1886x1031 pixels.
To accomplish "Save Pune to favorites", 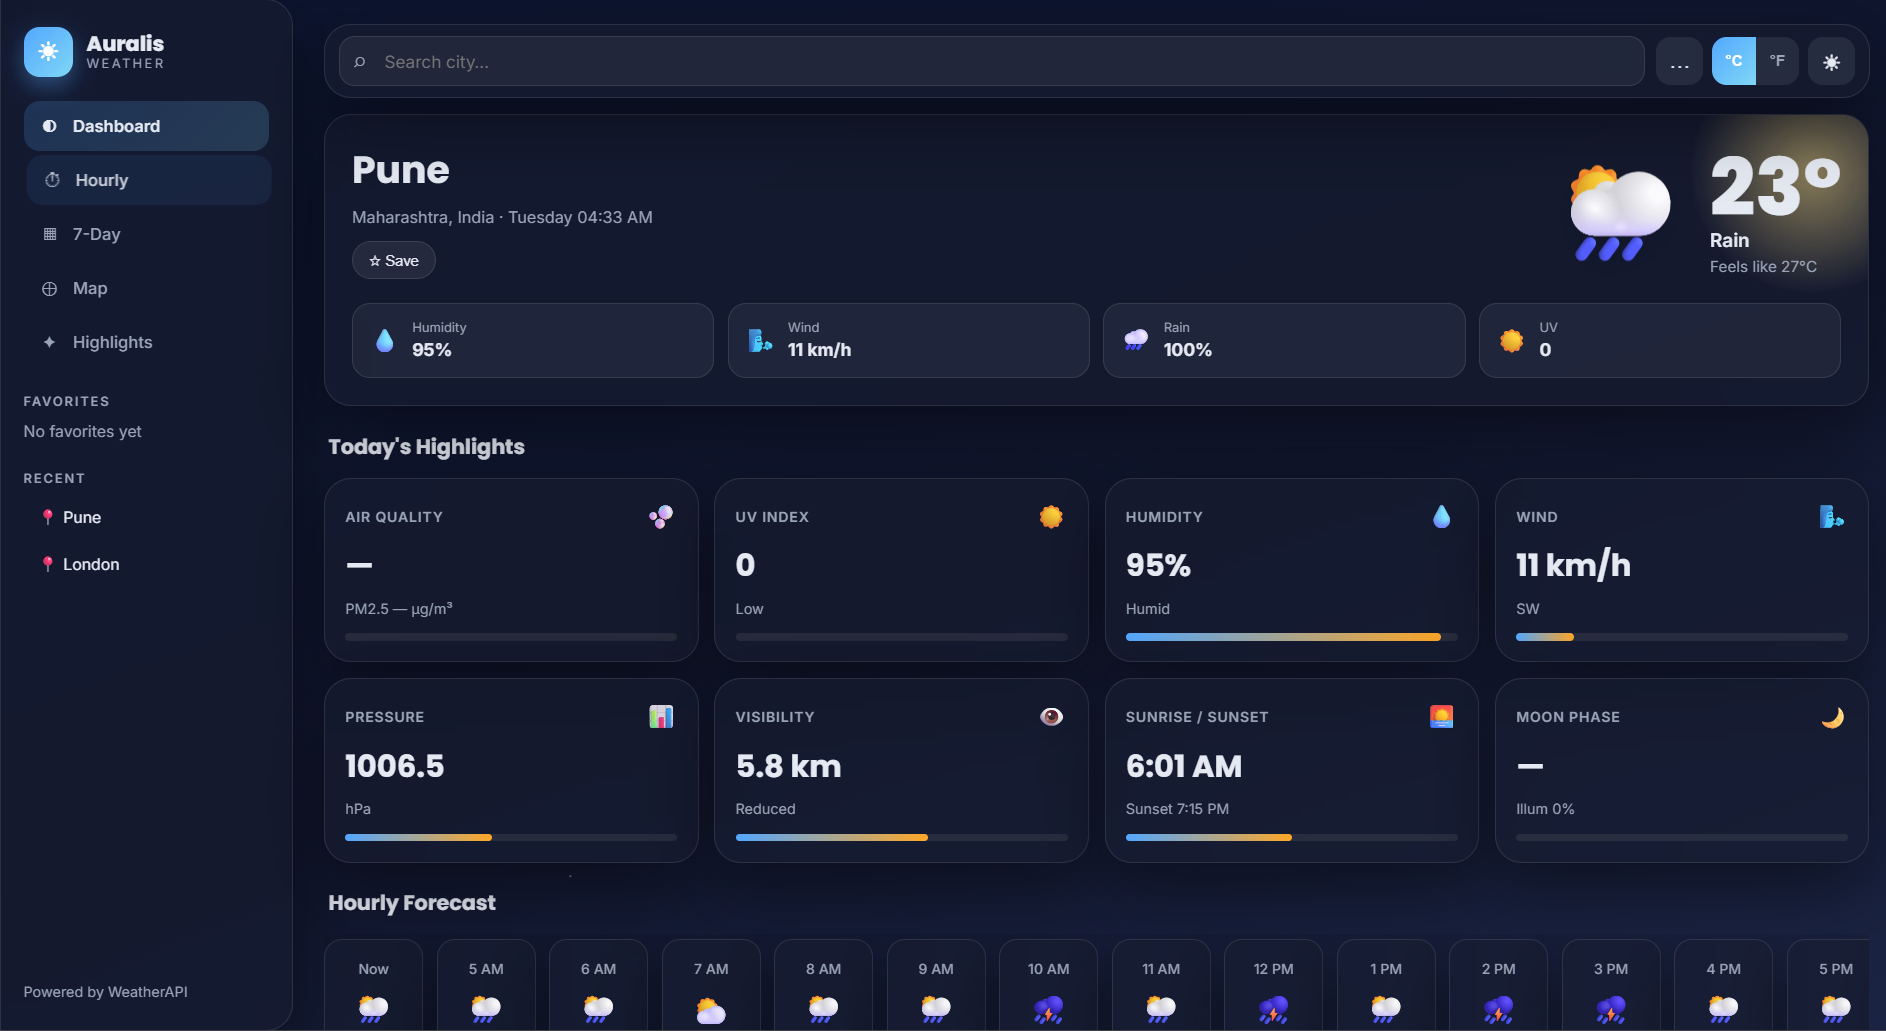I will point(393,260).
